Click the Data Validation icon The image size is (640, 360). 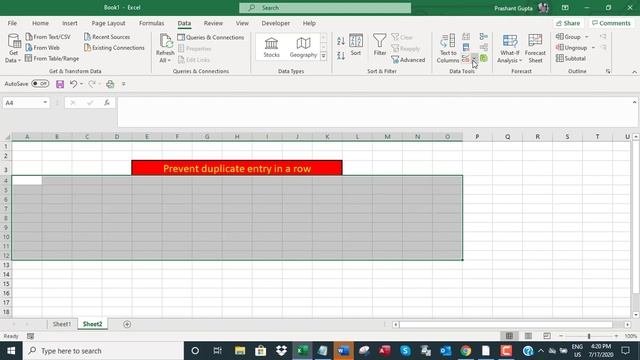[x=466, y=59]
